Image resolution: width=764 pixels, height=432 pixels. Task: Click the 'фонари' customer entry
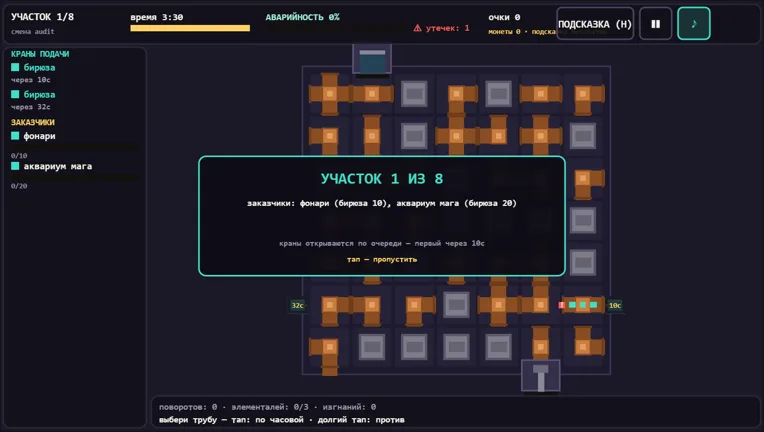(x=75, y=145)
